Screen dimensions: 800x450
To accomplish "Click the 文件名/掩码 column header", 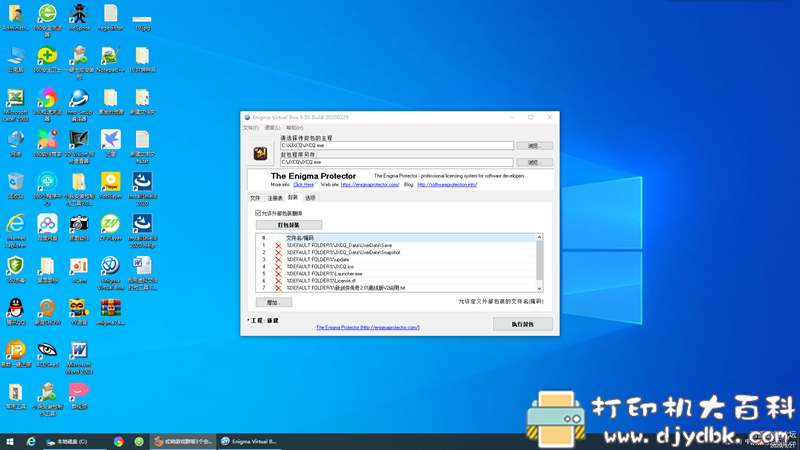I will [300, 238].
